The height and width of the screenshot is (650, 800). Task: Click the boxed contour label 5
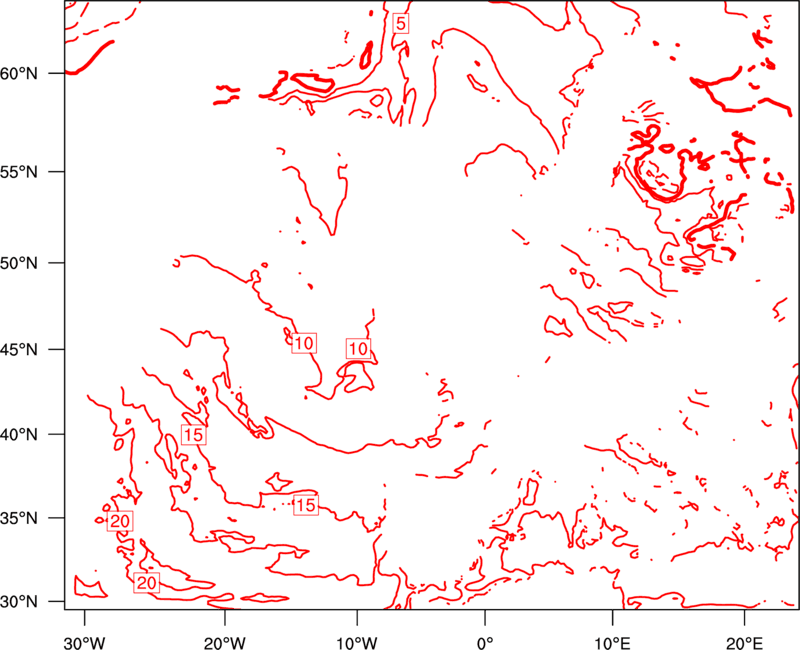401,23
